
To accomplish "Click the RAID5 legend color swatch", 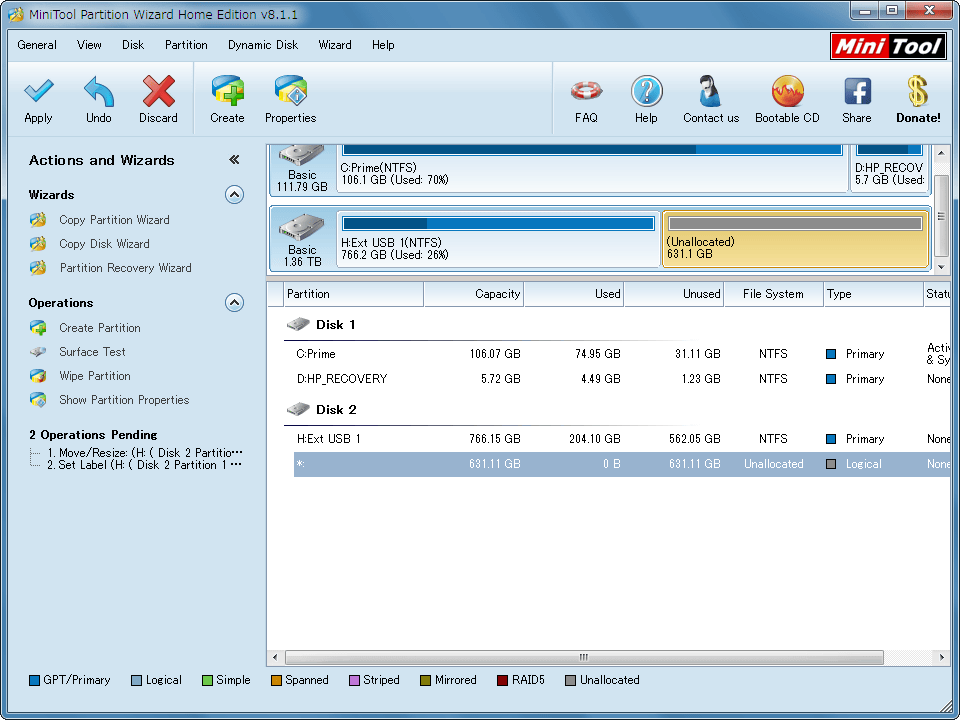I will pos(503,680).
